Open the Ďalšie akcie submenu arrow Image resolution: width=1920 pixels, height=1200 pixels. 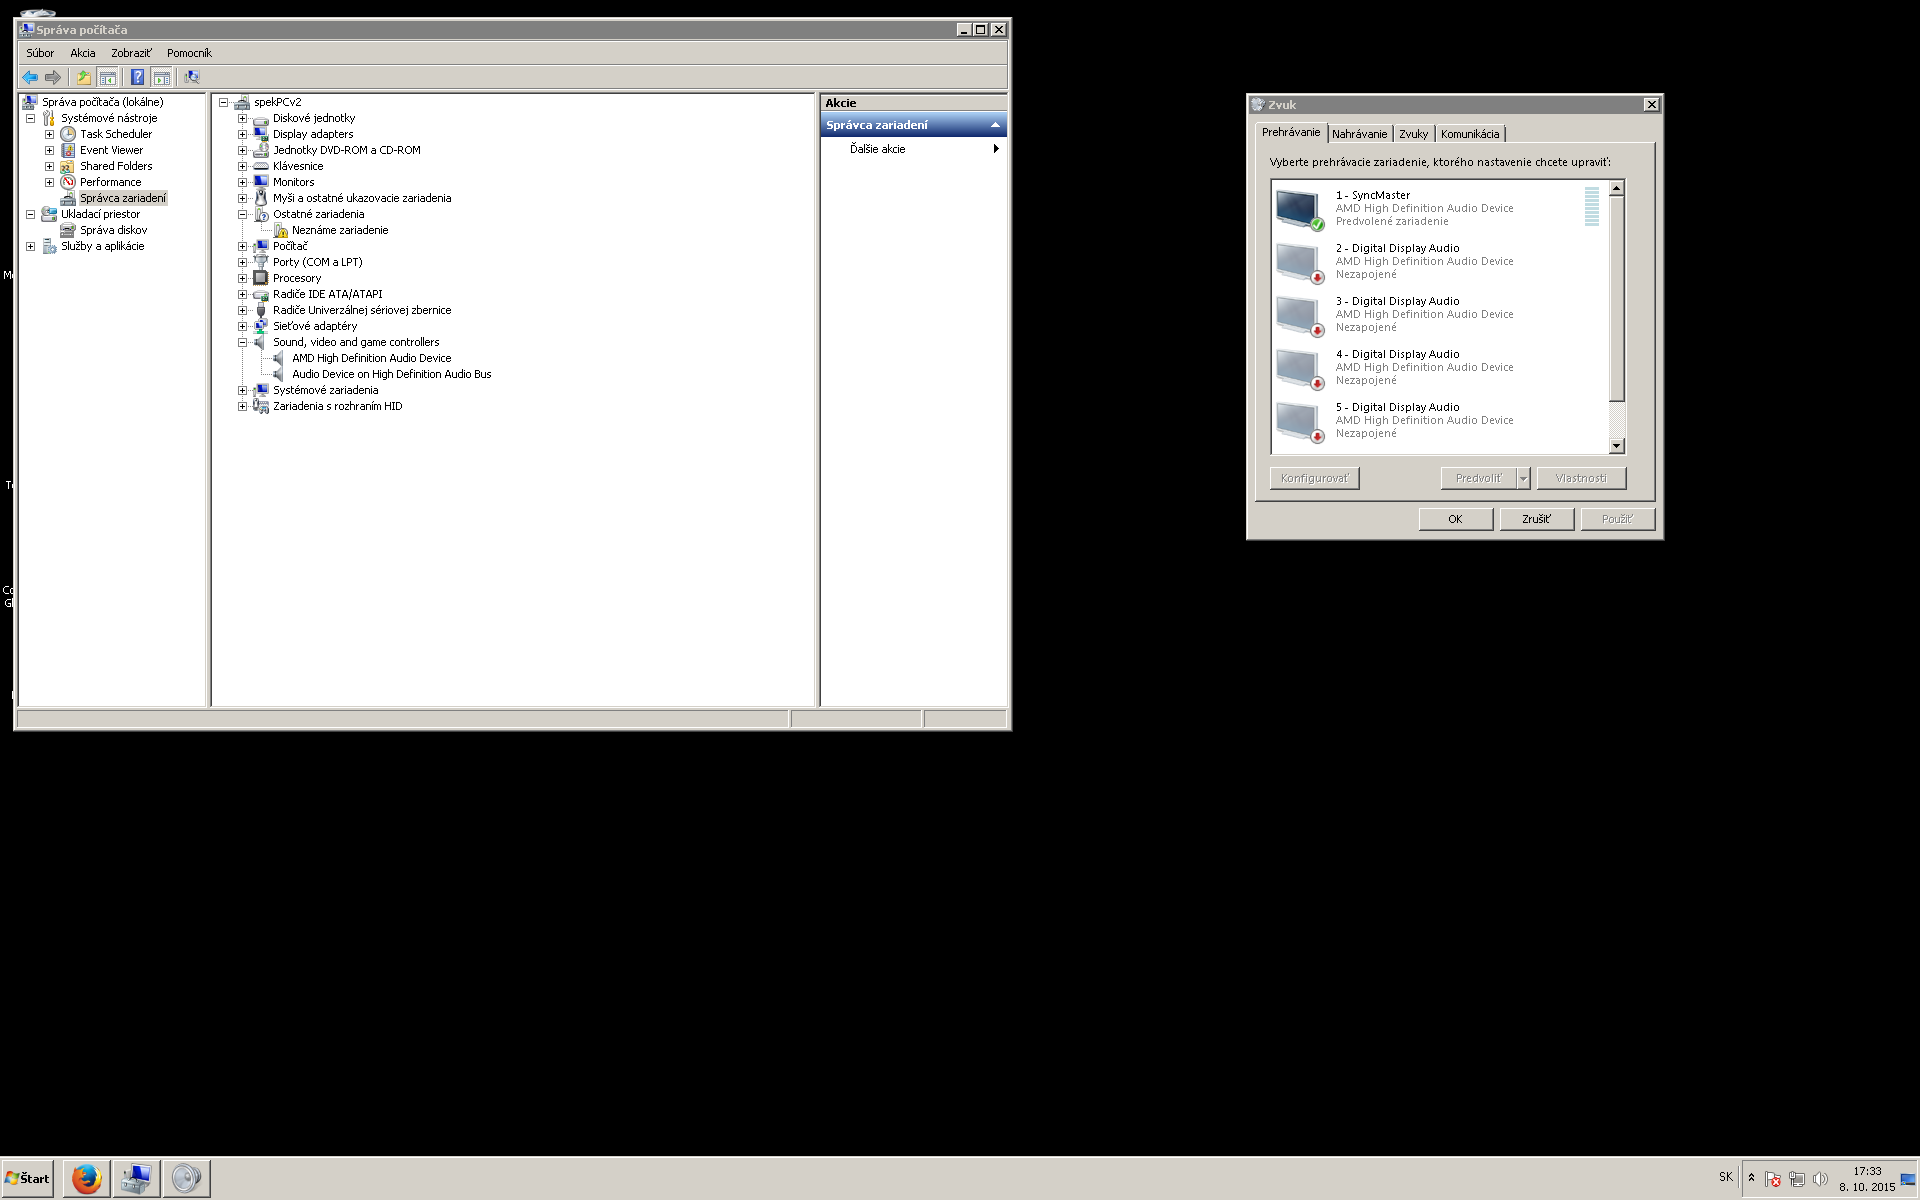click(x=995, y=149)
